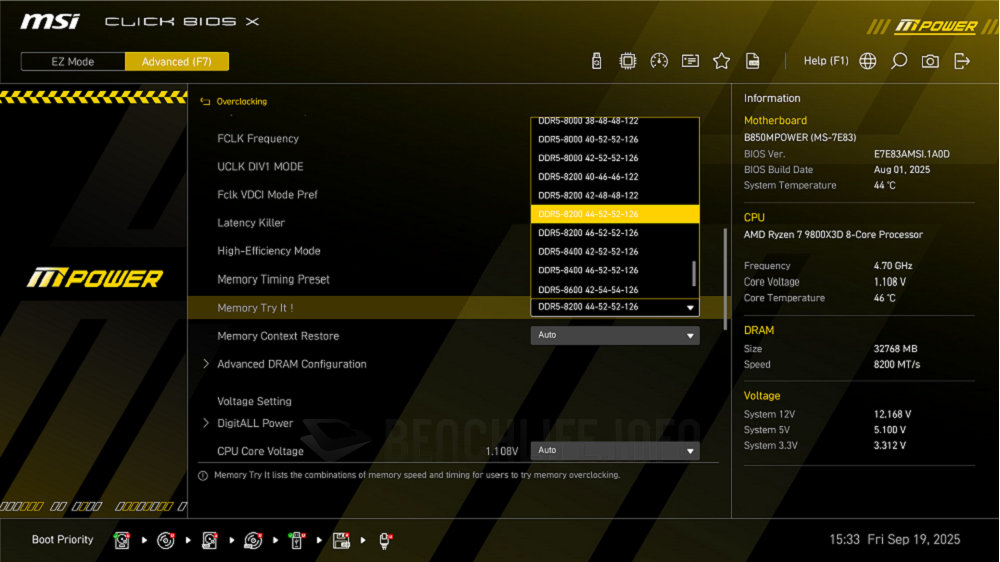Open the CPU Core Voltage Auto dropdown
The width and height of the screenshot is (1000, 562).
click(x=615, y=451)
